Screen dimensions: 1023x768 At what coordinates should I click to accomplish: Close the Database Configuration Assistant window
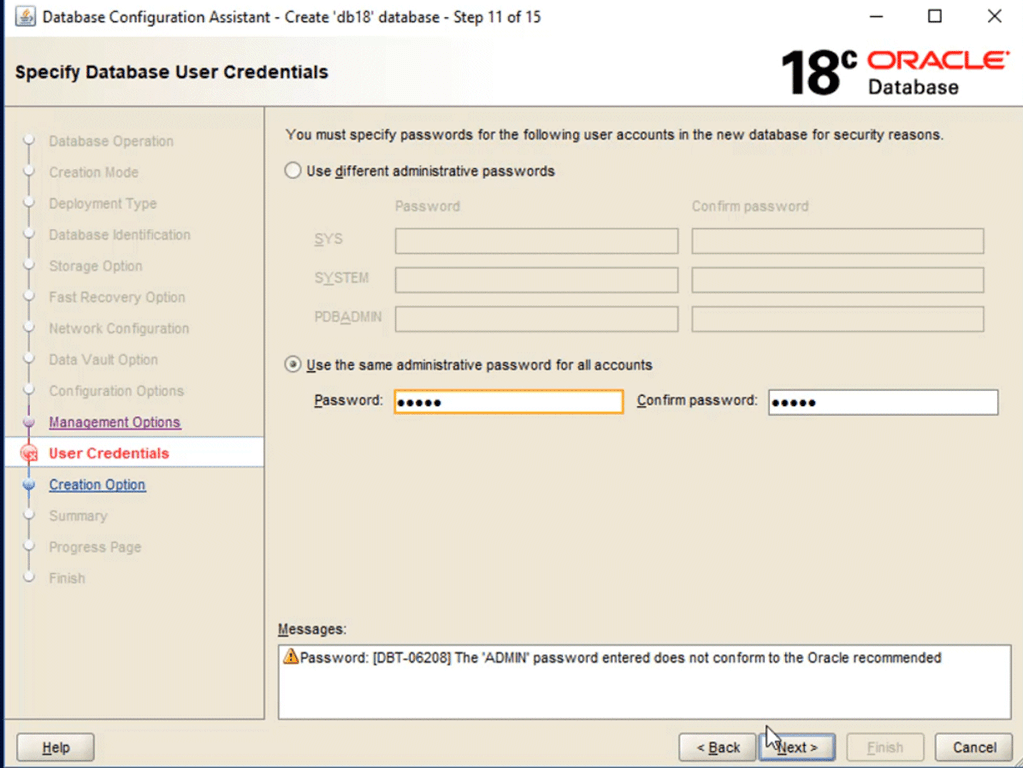[x=994, y=16]
